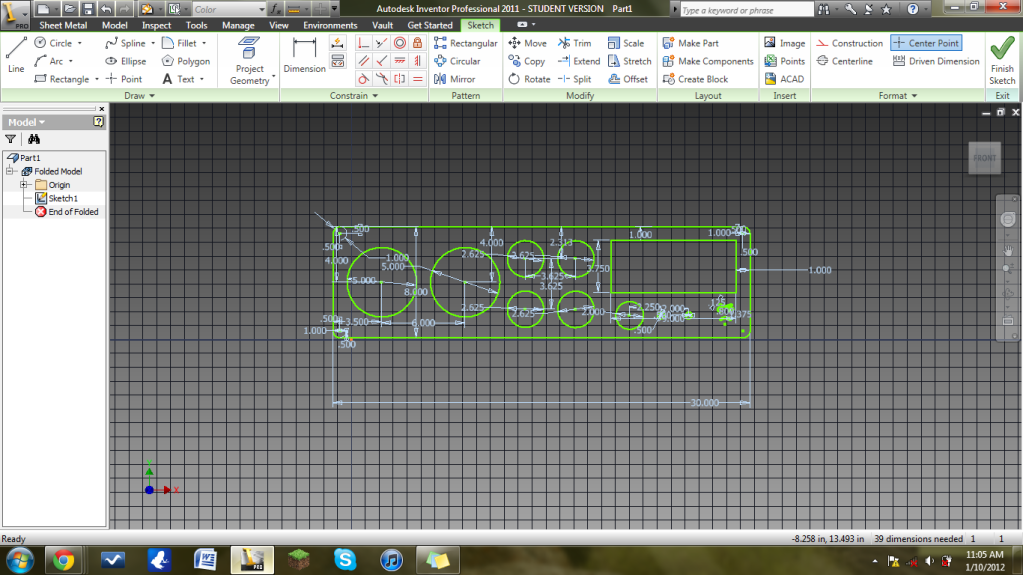Image resolution: width=1023 pixels, height=575 pixels.
Task: Open the Sheet Metal ribbon tab
Action: coord(63,25)
